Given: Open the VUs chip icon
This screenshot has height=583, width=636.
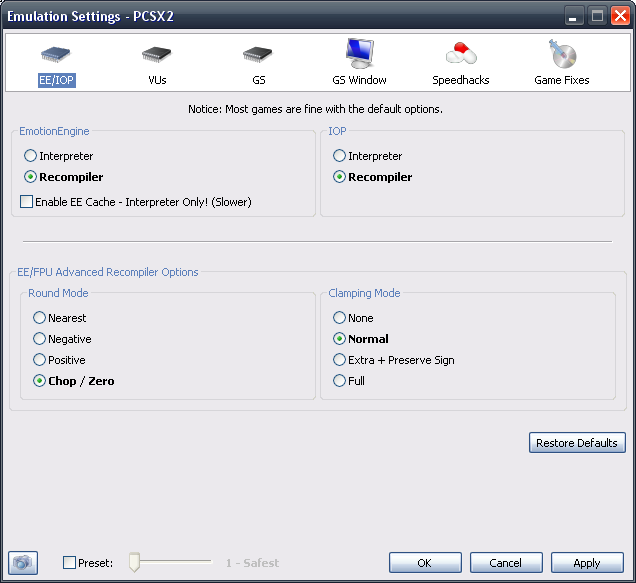Looking at the screenshot, I should pyautogui.click(x=157, y=54).
